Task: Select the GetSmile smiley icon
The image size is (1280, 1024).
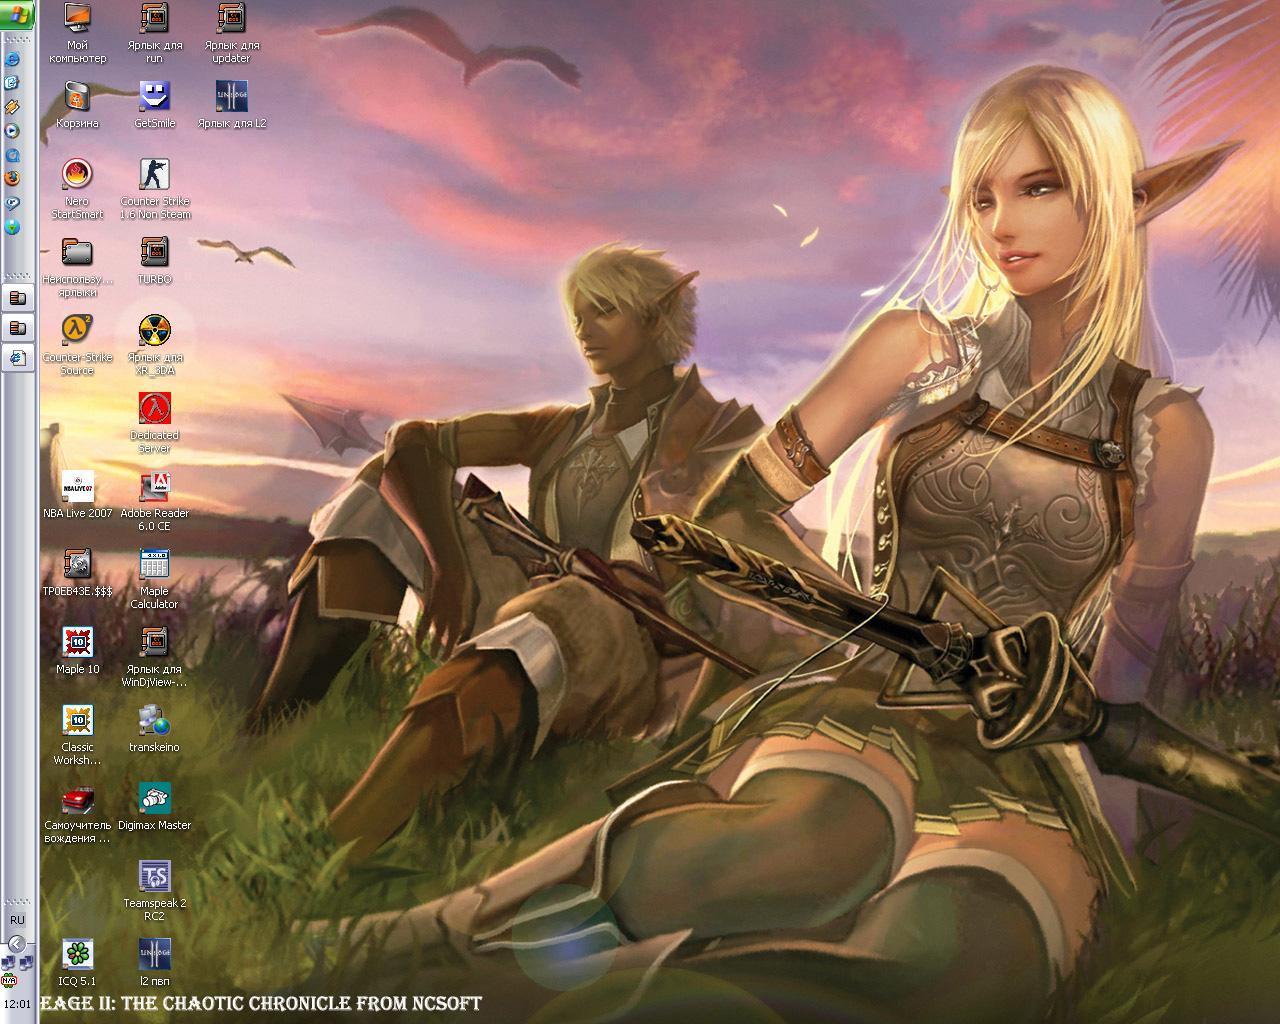Action: tap(154, 104)
